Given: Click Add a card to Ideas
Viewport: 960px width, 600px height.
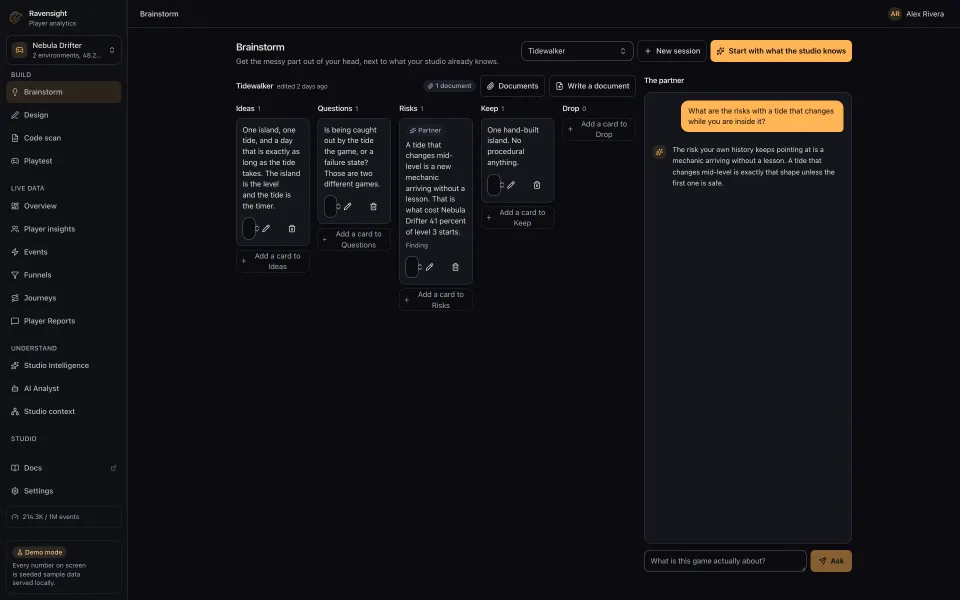Looking at the screenshot, I should 272,261.
